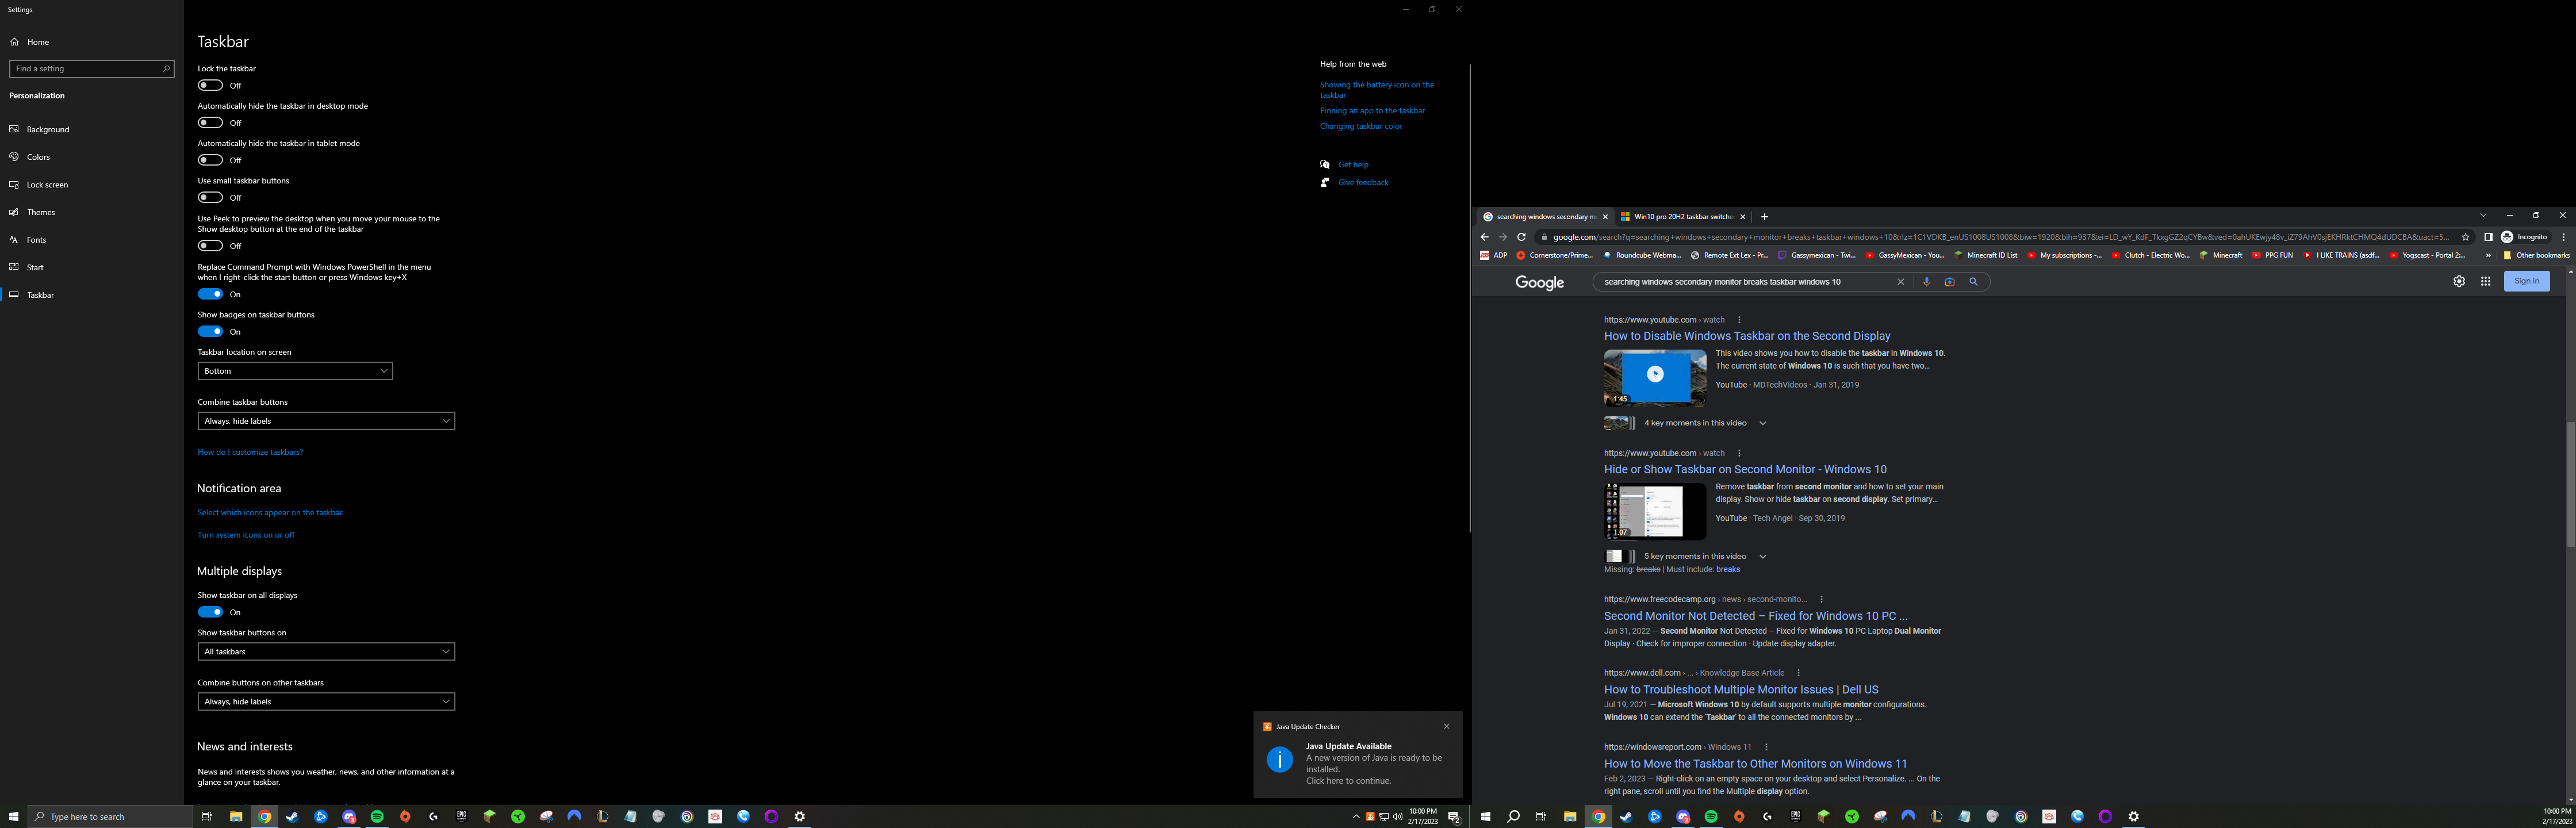Click the Java update tray icon
The width and height of the screenshot is (2576, 828).
[x=1370, y=816]
